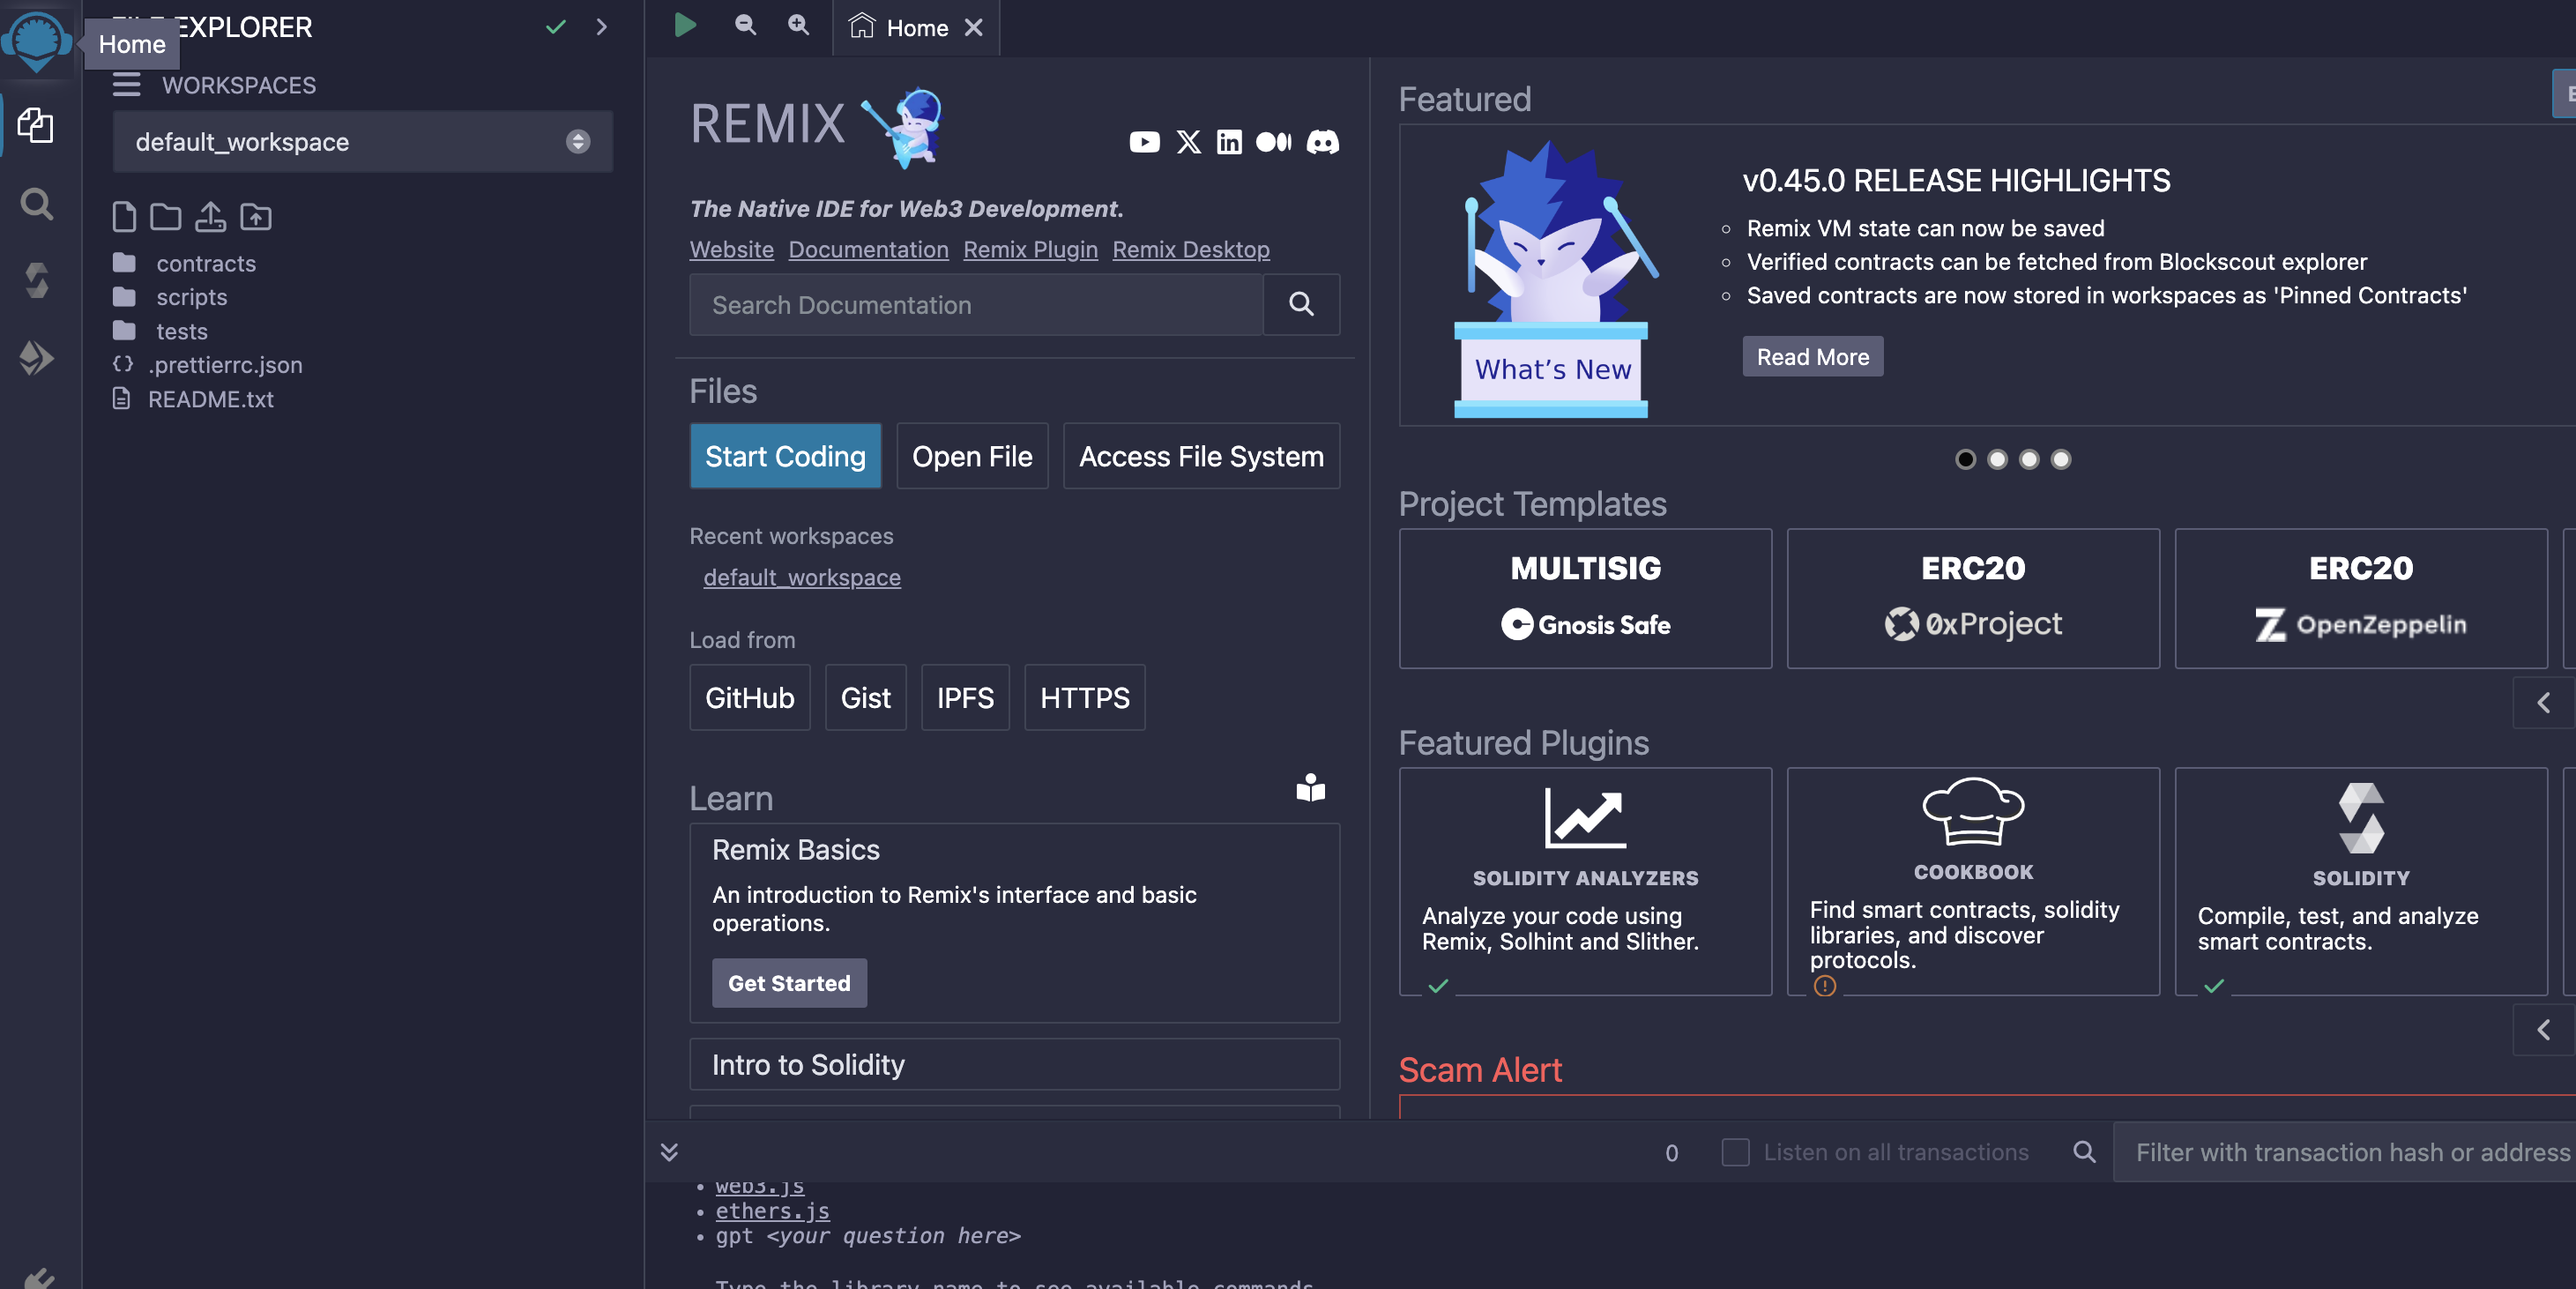The image size is (2576, 1289).
Task: Expand the contracts folder
Action: coord(205,263)
